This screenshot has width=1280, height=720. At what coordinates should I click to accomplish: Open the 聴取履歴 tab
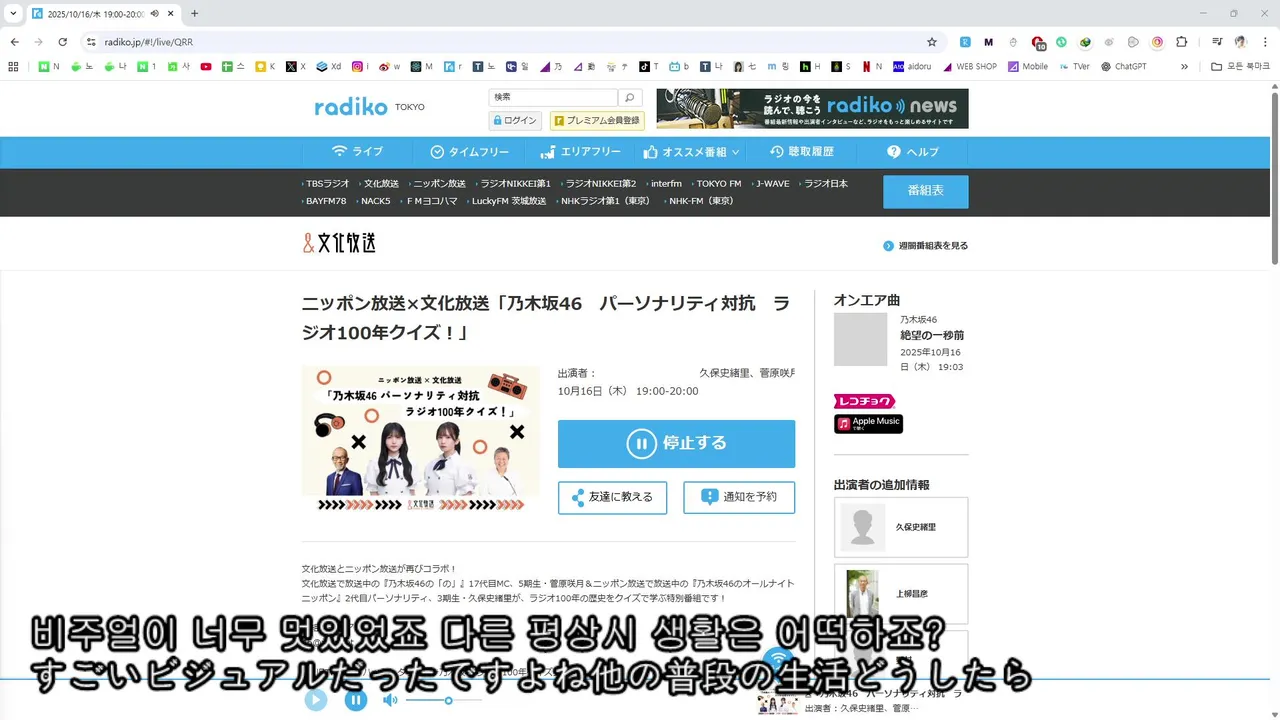point(801,152)
